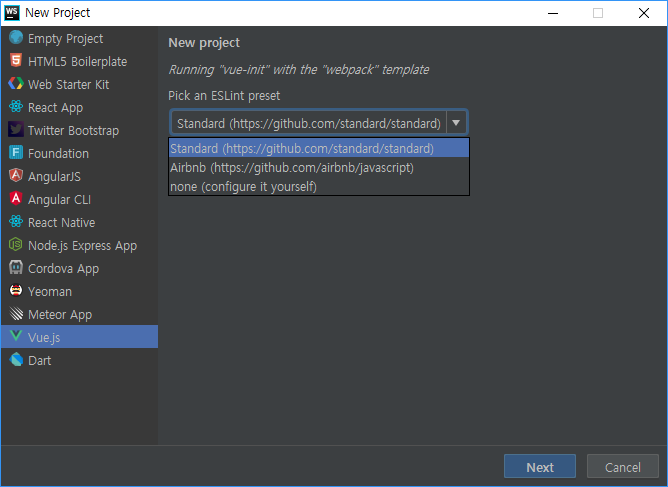668x487 pixels.
Task: Select the React App atom icon
Action: click(16, 107)
